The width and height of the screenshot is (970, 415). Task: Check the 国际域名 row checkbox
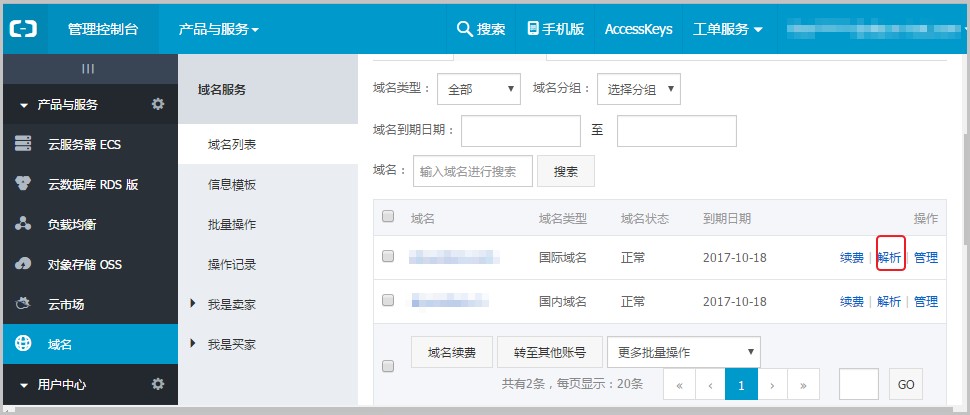(388, 257)
